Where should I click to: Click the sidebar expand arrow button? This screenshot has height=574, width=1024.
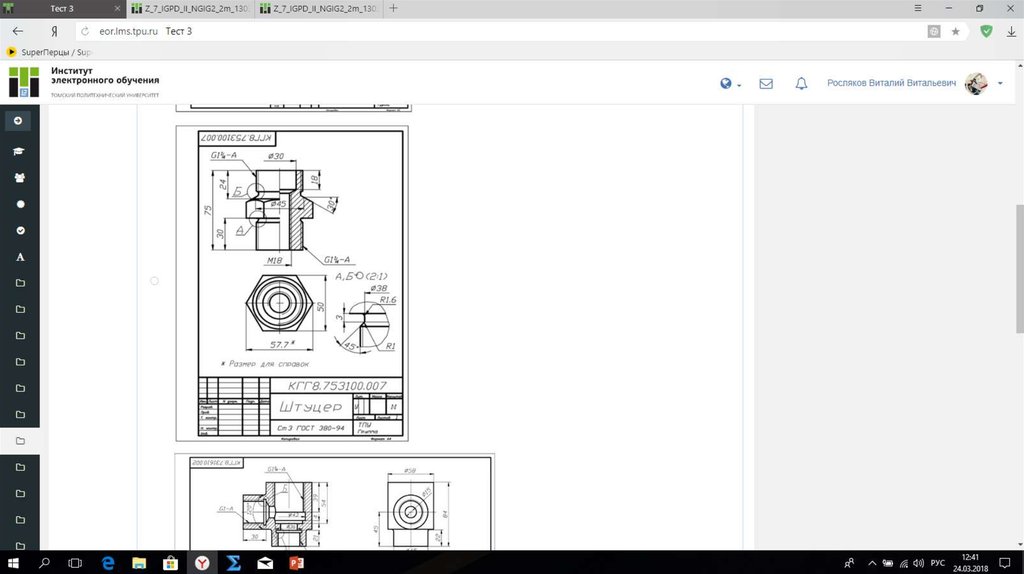[18, 120]
